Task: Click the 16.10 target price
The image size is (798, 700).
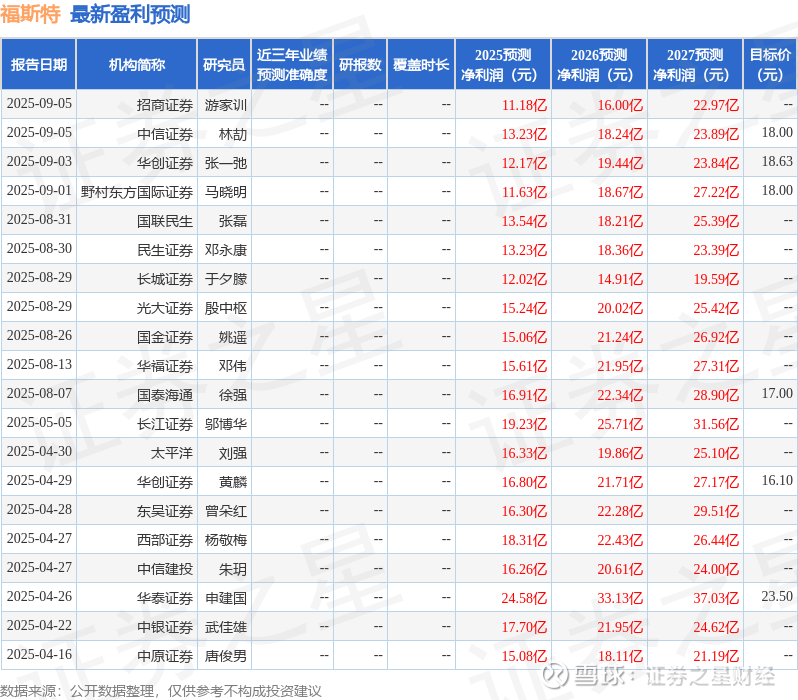Action: 777,481
